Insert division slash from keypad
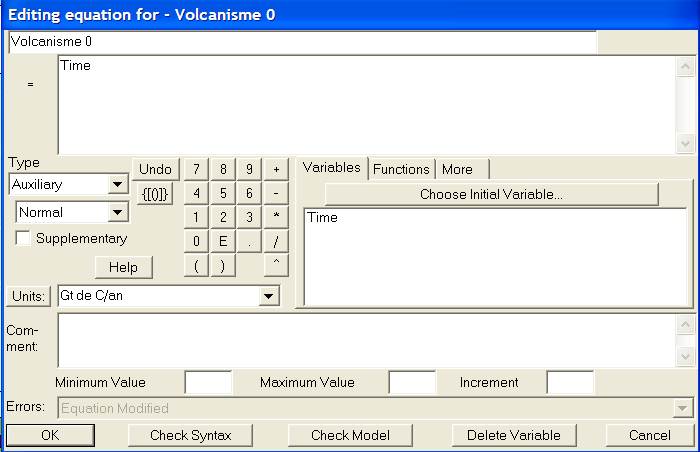This screenshot has height=452, width=700. click(x=275, y=241)
